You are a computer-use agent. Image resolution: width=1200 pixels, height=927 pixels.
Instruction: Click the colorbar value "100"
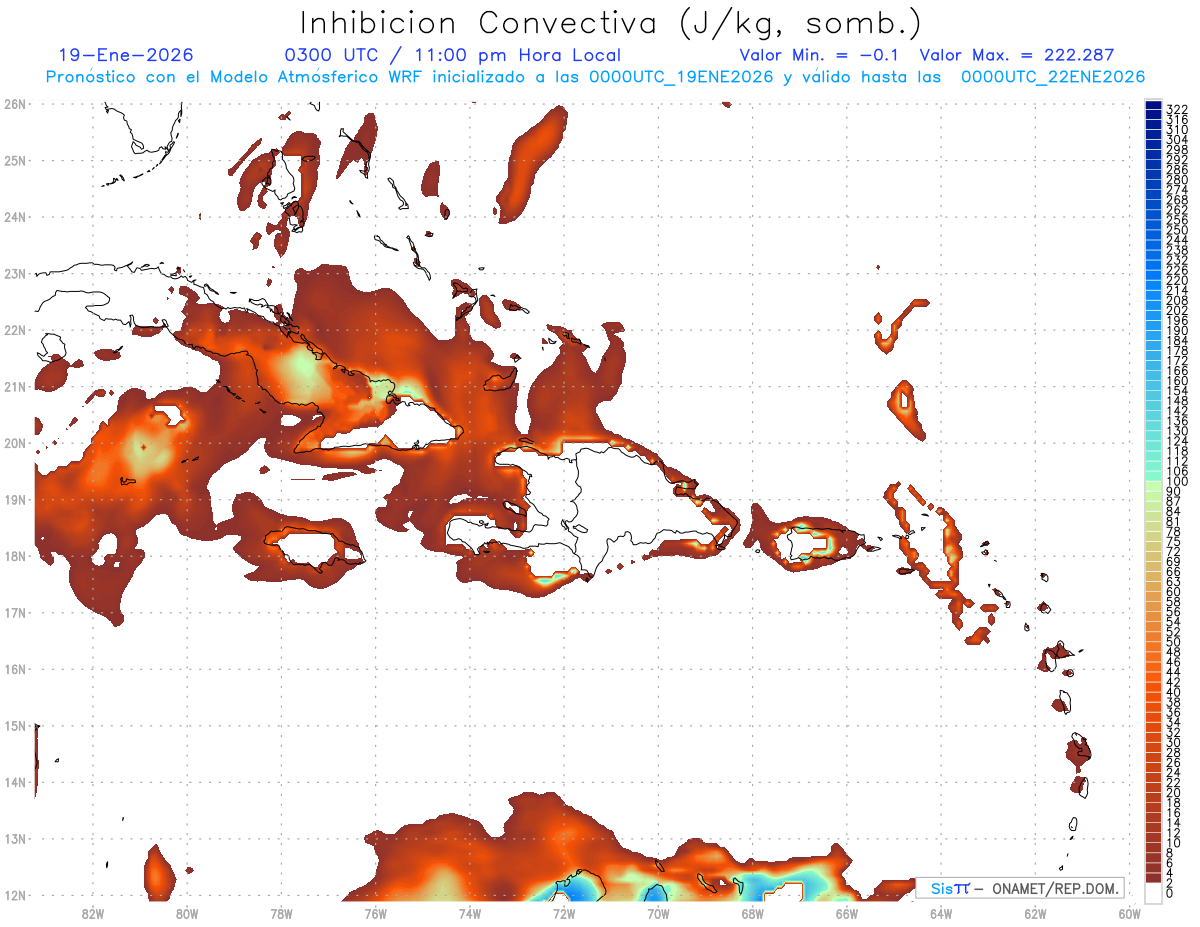(1177, 481)
